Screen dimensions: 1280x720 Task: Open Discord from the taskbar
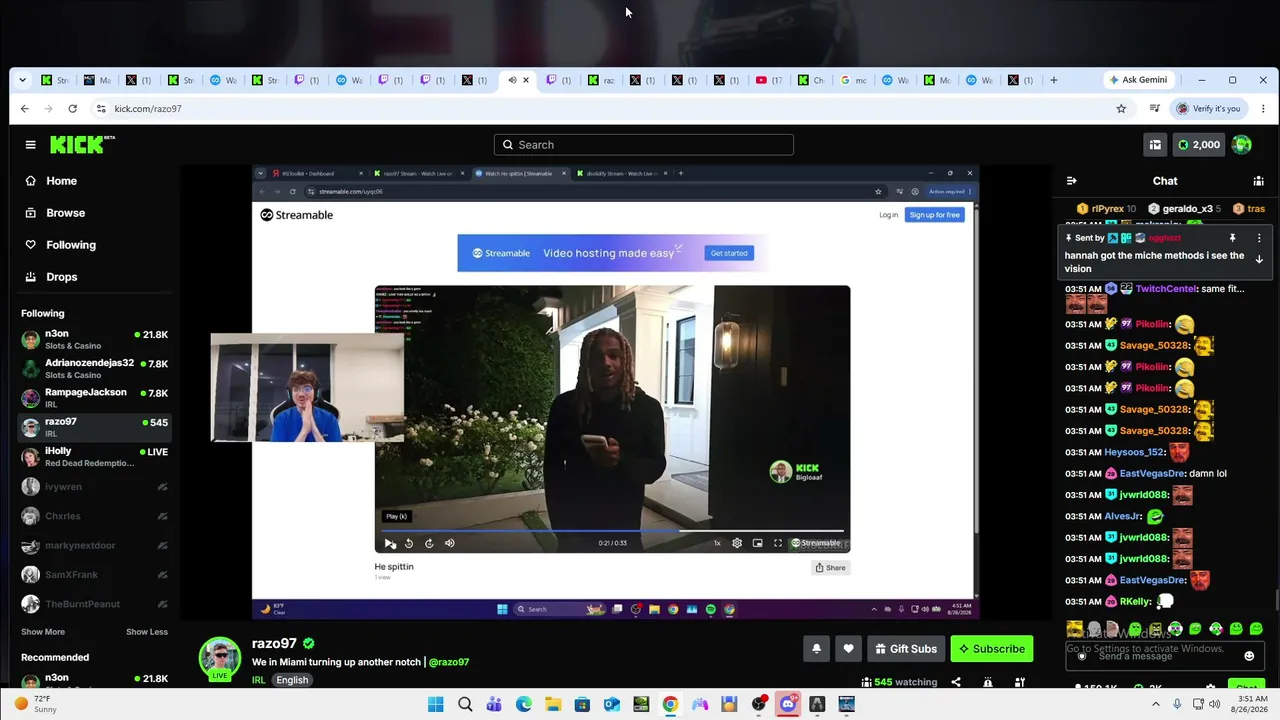(x=788, y=704)
